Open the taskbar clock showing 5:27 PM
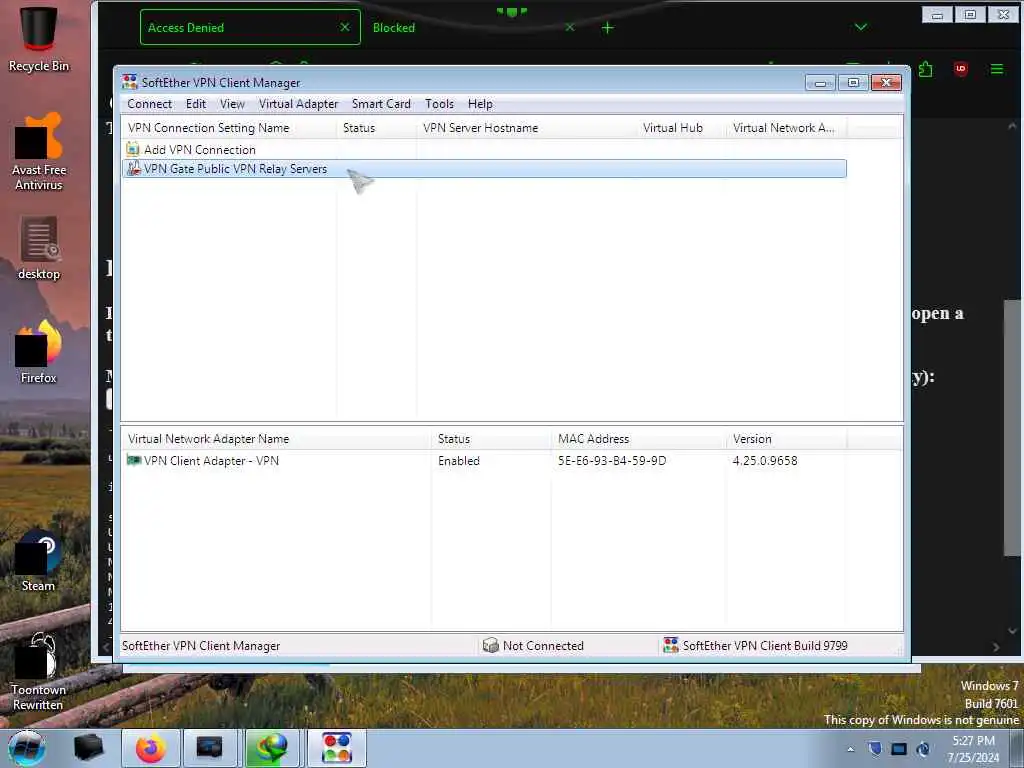This screenshot has width=1024, height=768. pos(973,748)
